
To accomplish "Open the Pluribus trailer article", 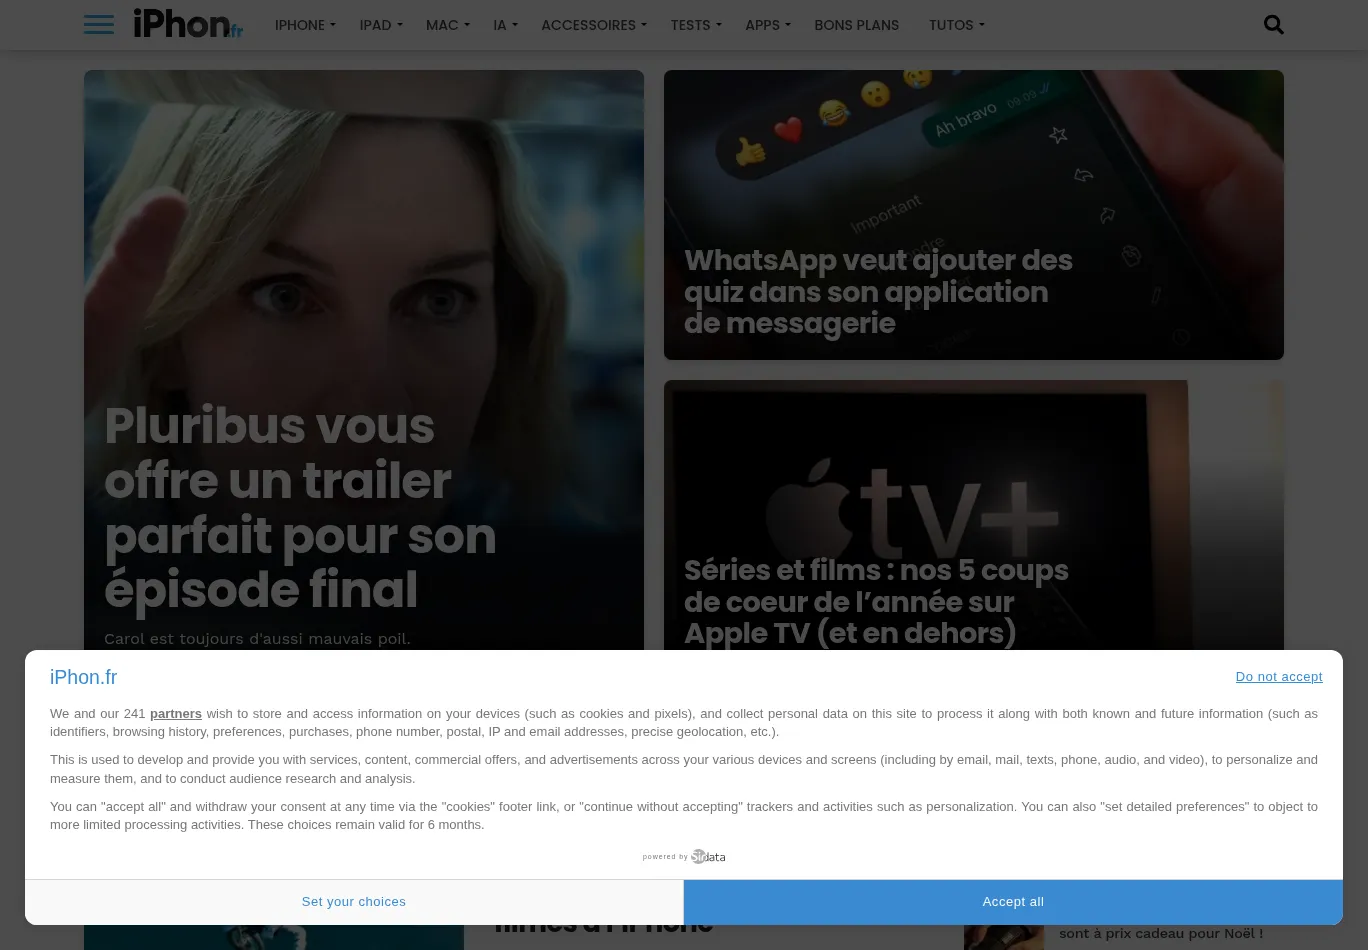I will (x=300, y=507).
